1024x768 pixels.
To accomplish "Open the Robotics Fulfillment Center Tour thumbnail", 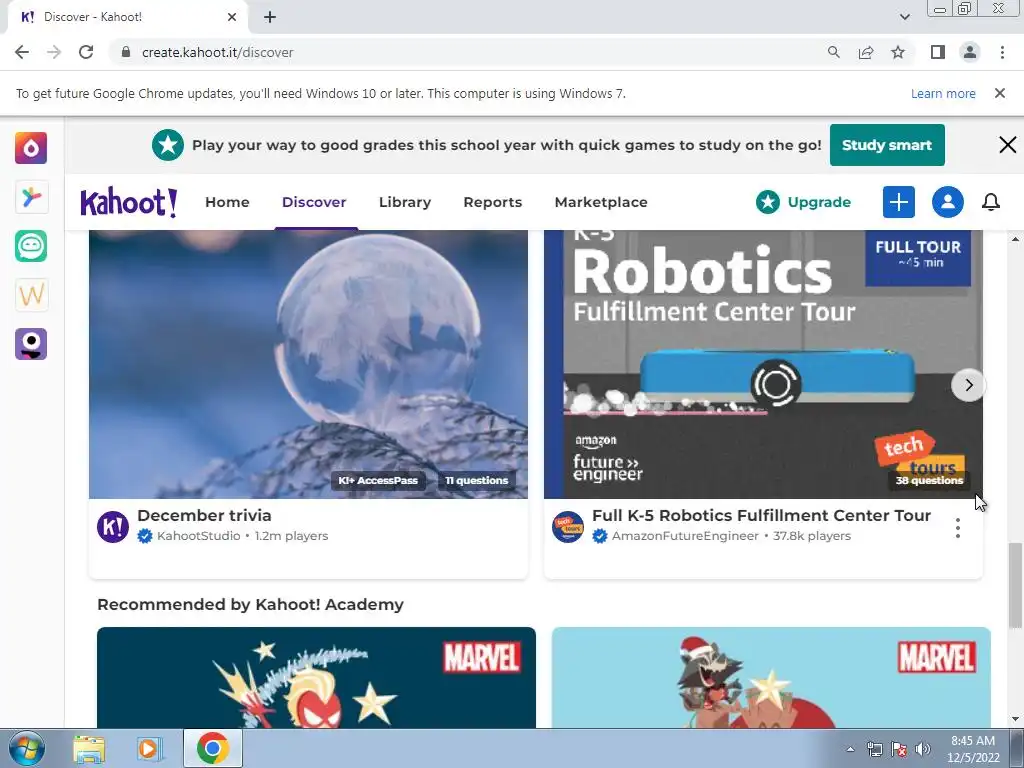I will (763, 364).
